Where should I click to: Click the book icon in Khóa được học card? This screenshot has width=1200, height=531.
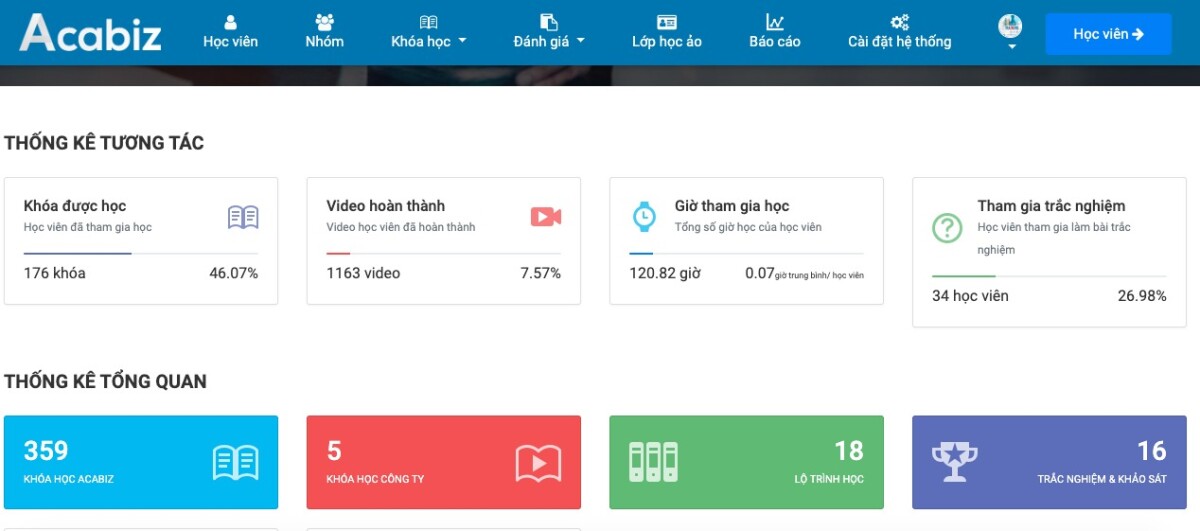point(243,217)
